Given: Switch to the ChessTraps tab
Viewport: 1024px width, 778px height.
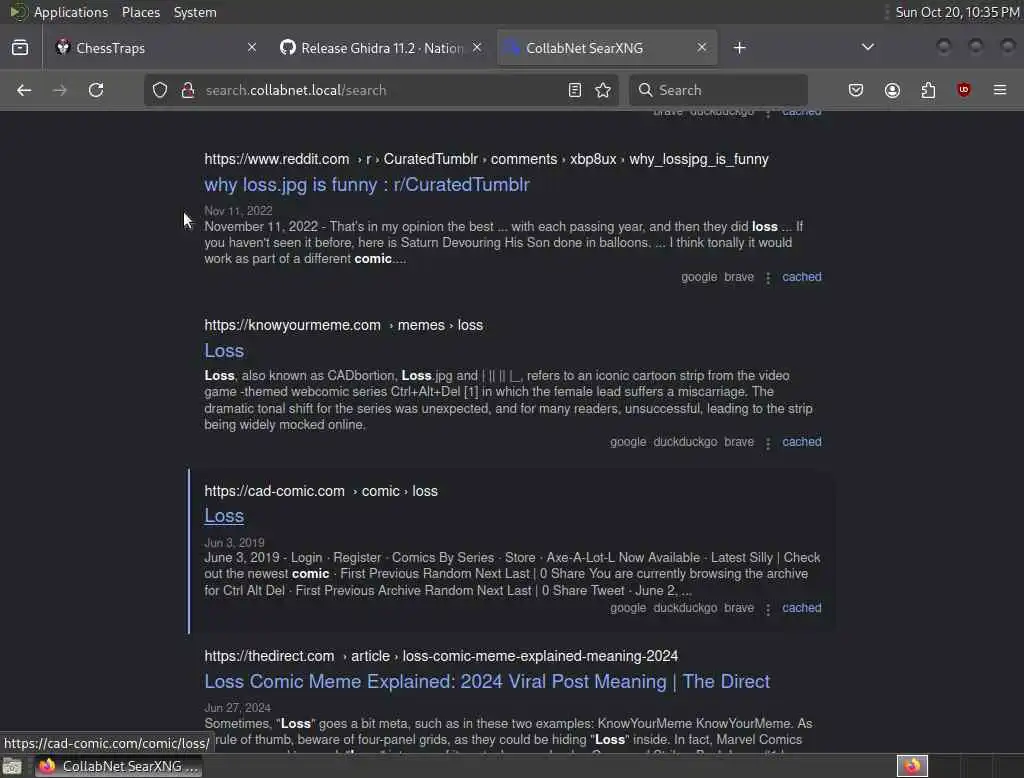Looking at the screenshot, I should point(157,48).
